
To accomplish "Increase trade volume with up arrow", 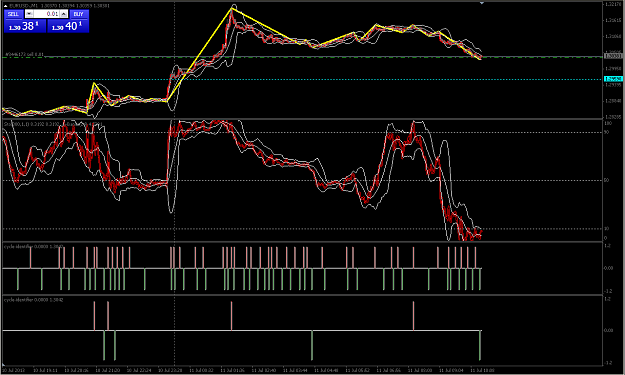I will pyautogui.click(x=64, y=14).
